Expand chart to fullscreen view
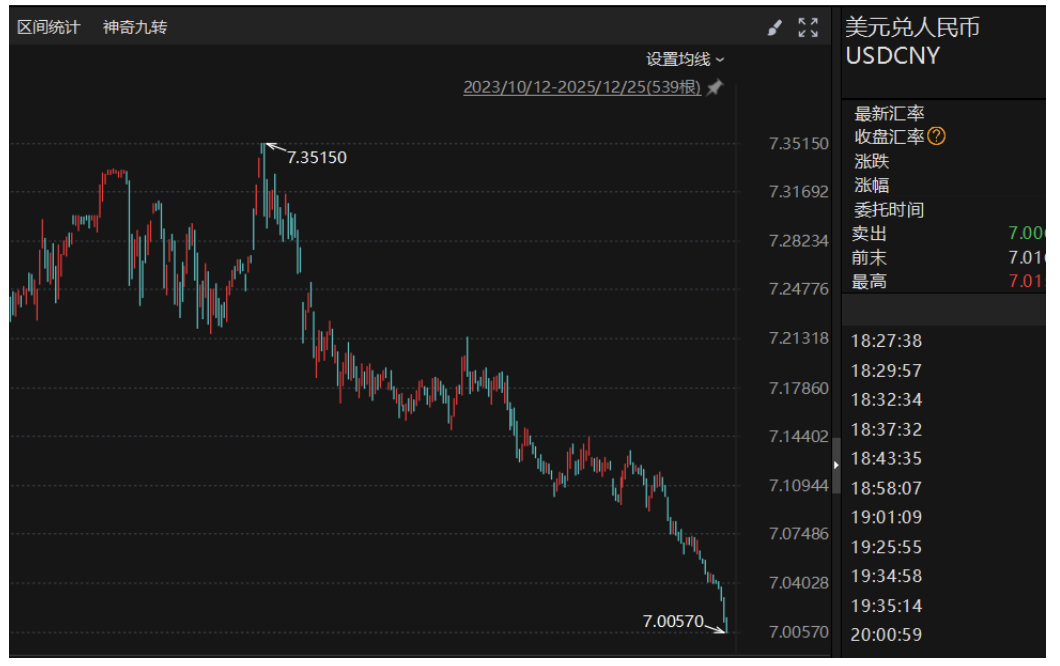The height and width of the screenshot is (666, 1060). [808, 28]
